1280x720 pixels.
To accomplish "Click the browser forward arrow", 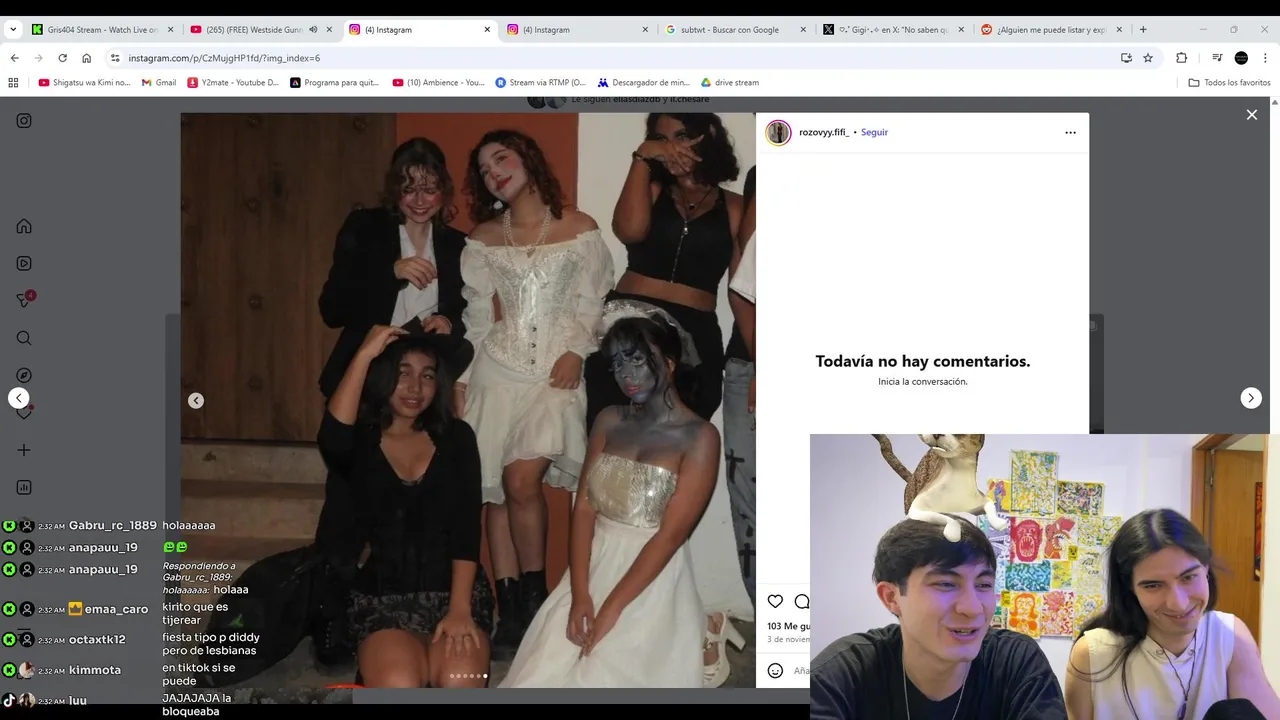I will (x=38, y=58).
